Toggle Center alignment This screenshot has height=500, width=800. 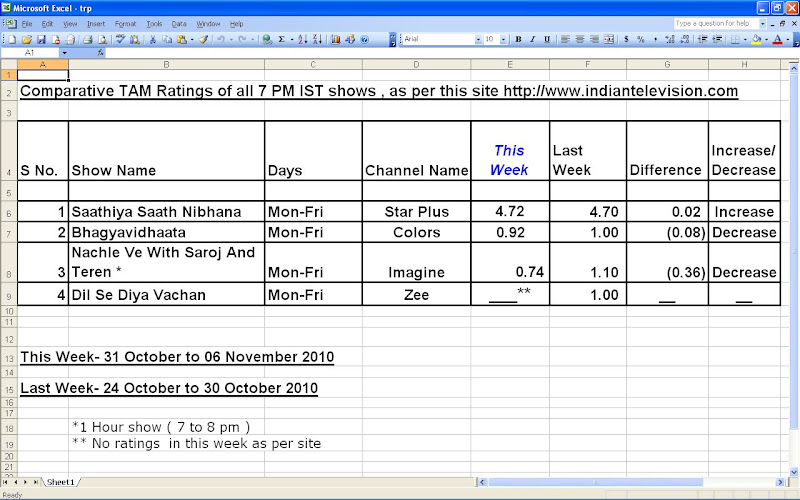[580, 39]
